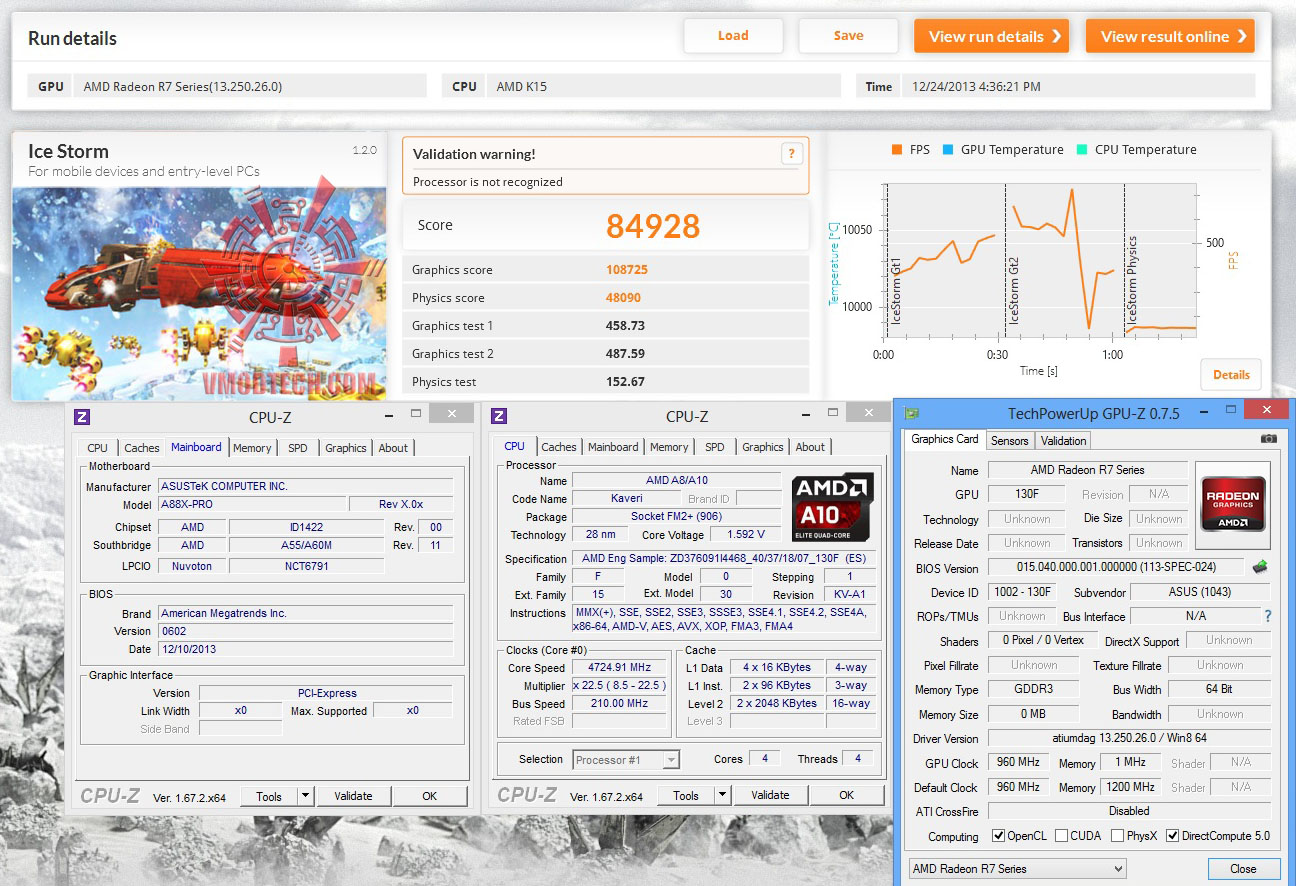Click the Z title icon of the Mainboard CPU-Z window

pos(82,416)
